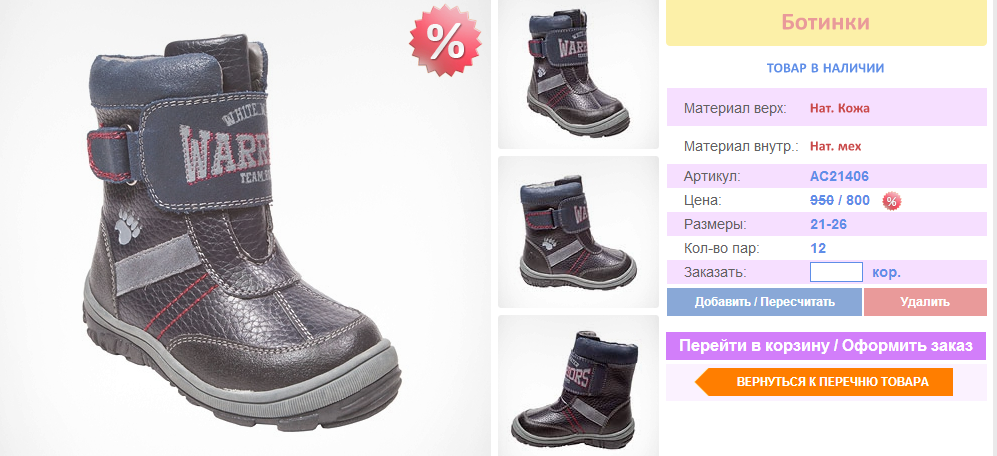Select the article number AC21406
This screenshot has width=997, height=456.
coord(839,176)
